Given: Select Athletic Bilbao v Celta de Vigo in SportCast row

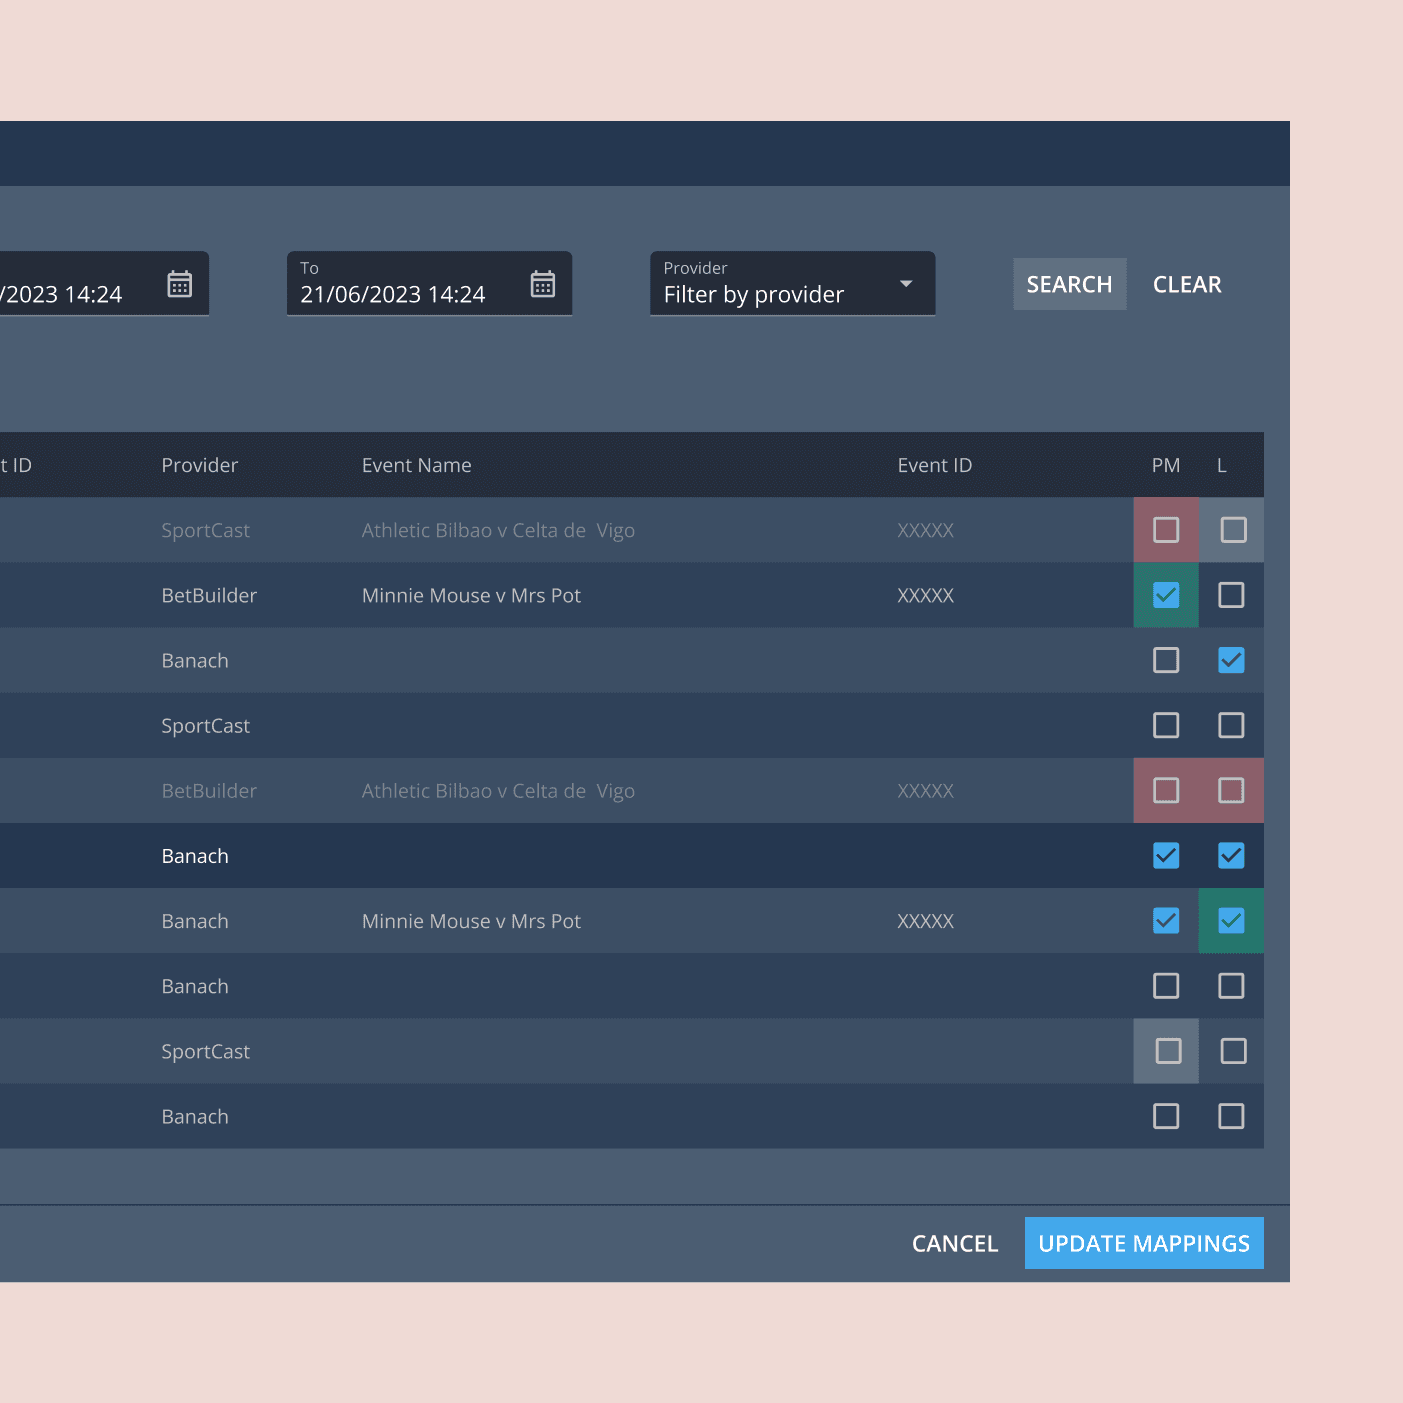Looking at the screenshot, I should pyautogui.click(x=498, y=530).
